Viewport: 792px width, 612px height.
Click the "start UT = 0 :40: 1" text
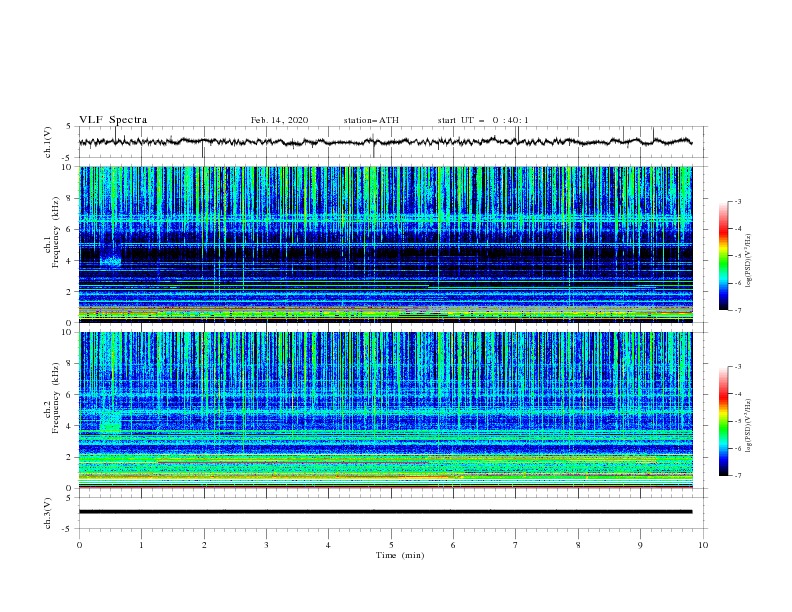tap(483, 120)
